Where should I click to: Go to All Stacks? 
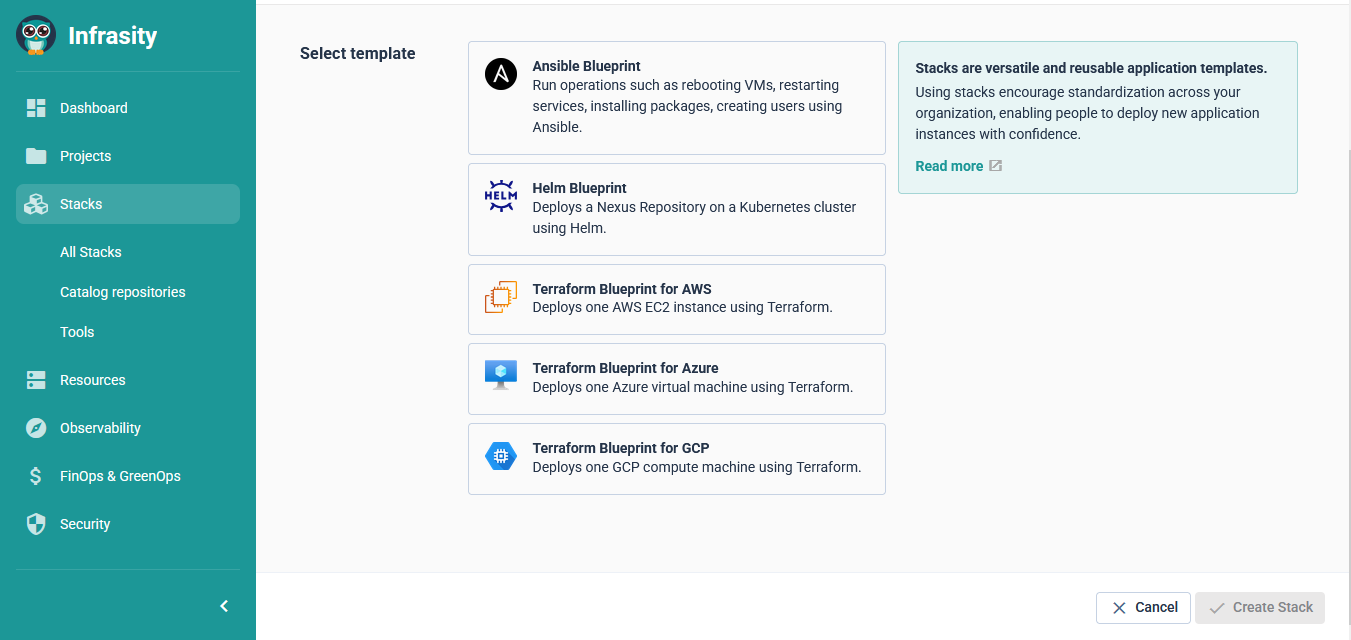[x=91, y=252]
